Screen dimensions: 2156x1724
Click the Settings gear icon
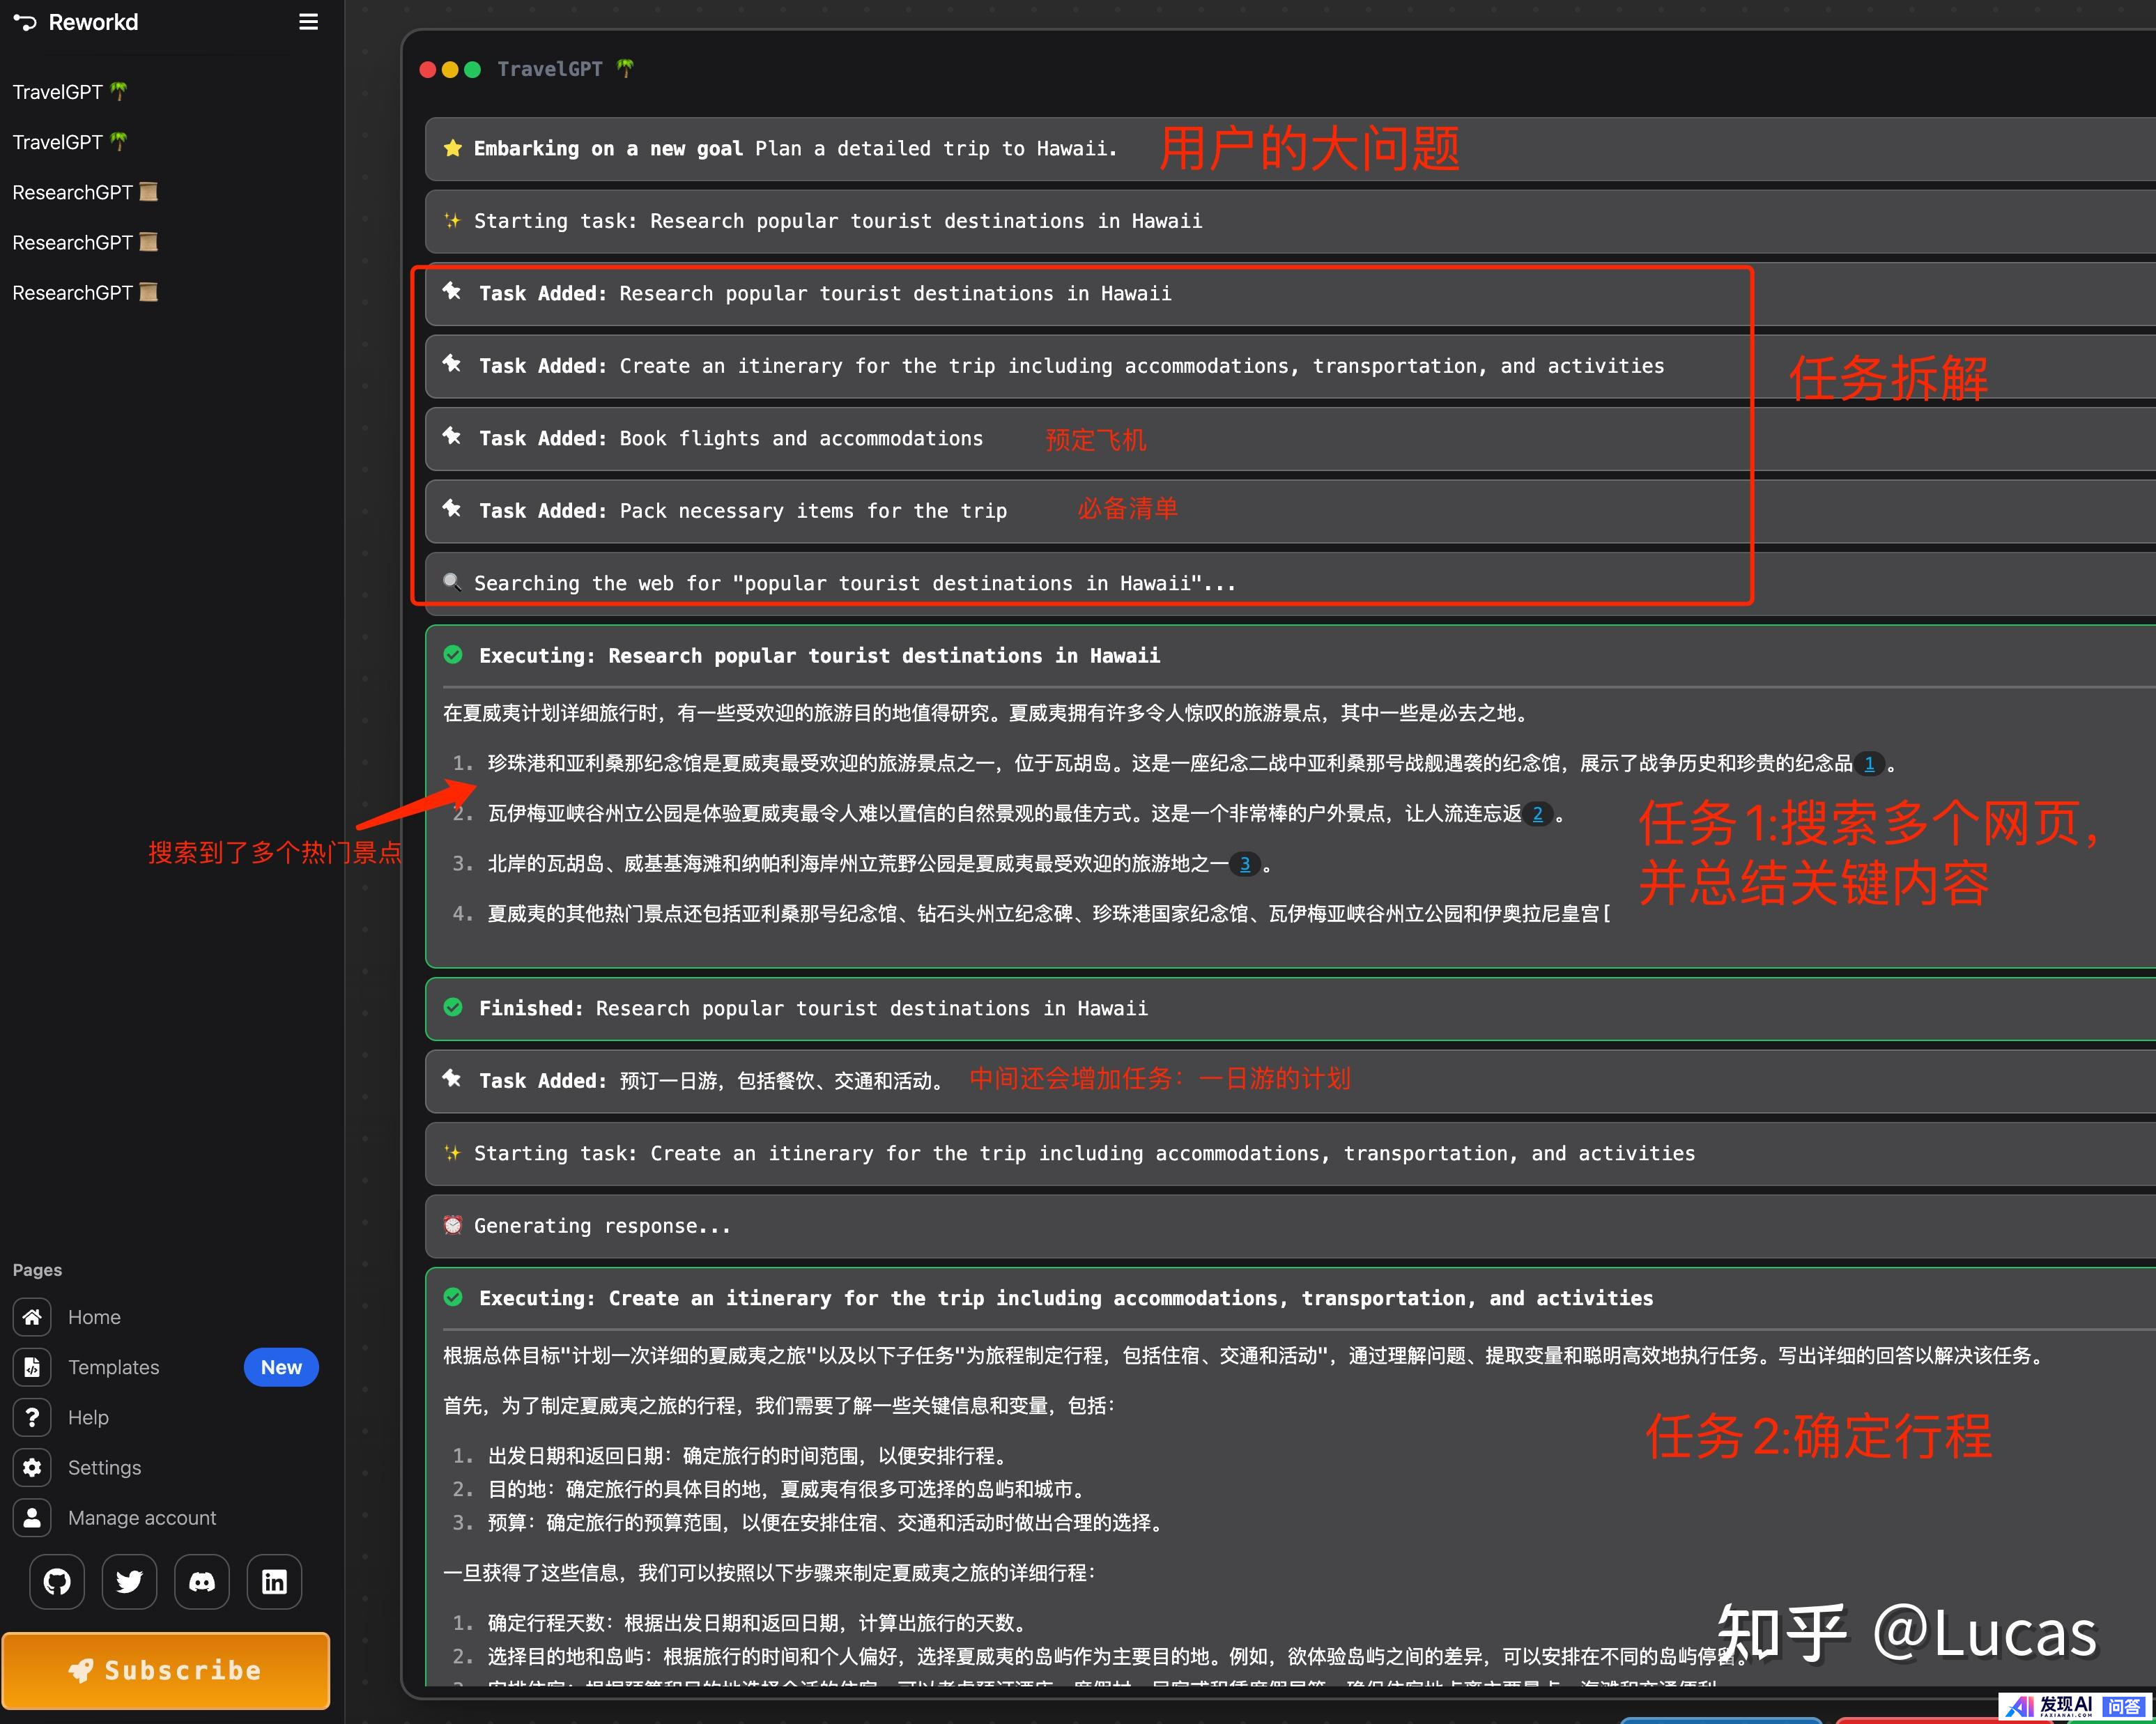[32, 1467]
